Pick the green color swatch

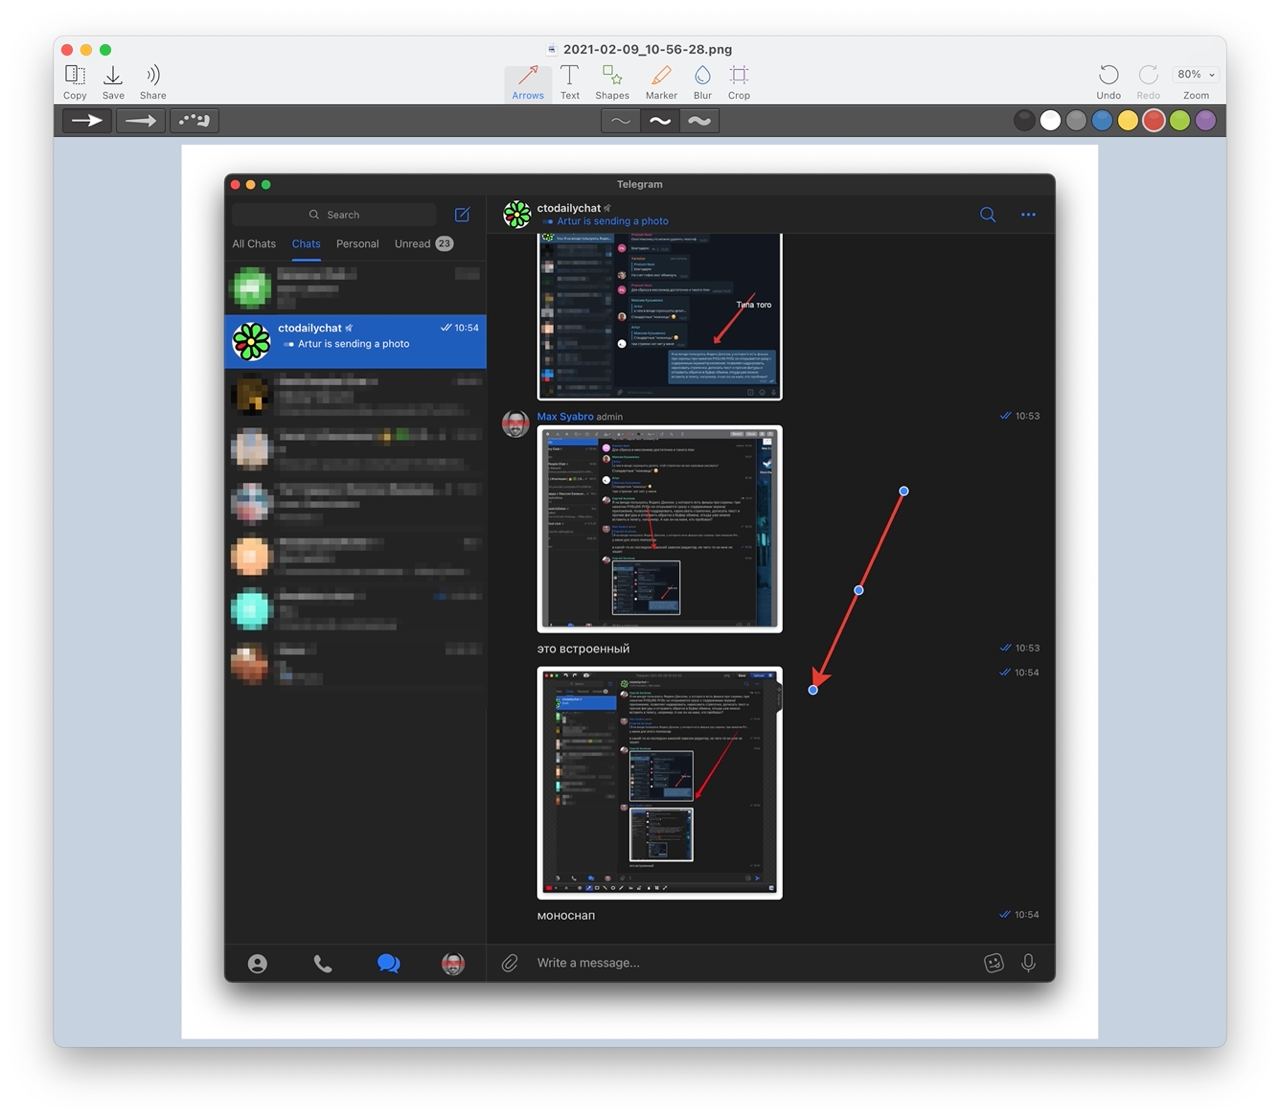(x=1180, y=121)
